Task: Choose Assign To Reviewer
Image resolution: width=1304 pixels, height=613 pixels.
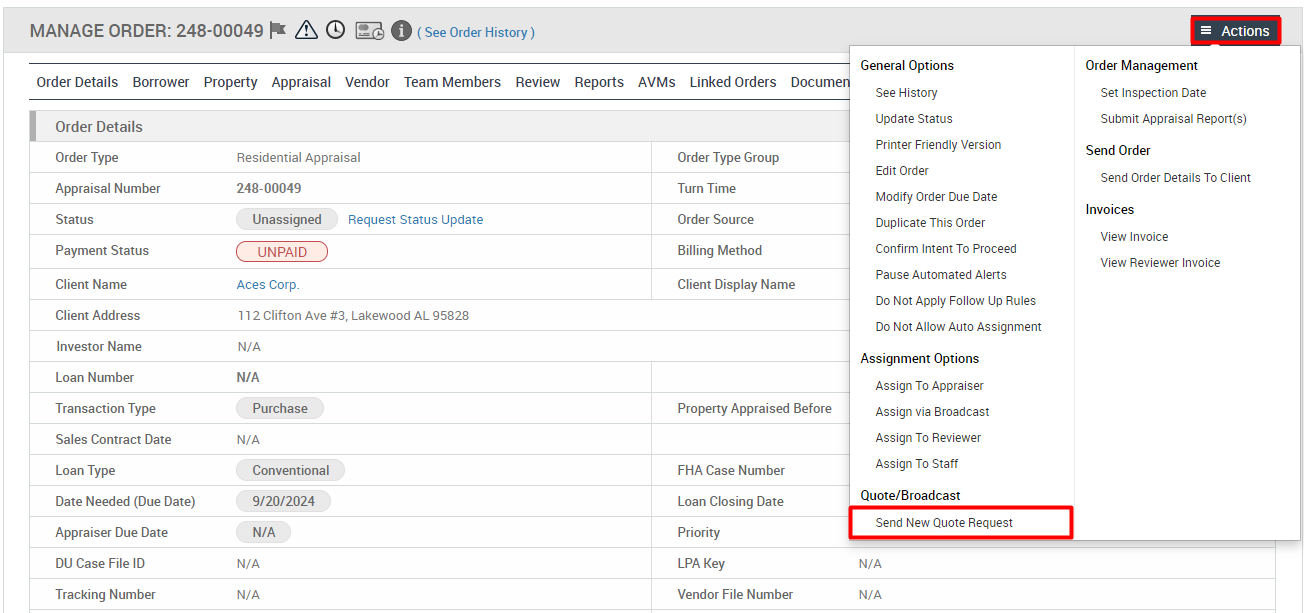Action: coord(928,438)
